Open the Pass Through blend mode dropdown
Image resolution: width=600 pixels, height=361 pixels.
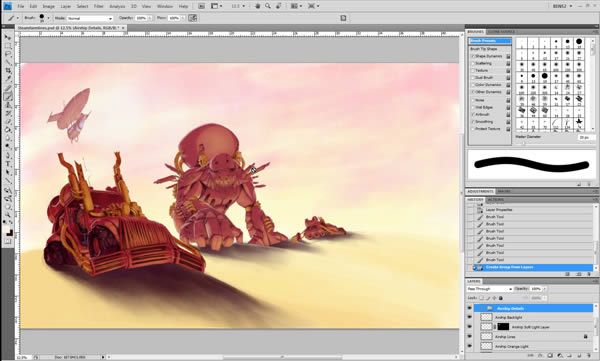(x=489, y=289)
